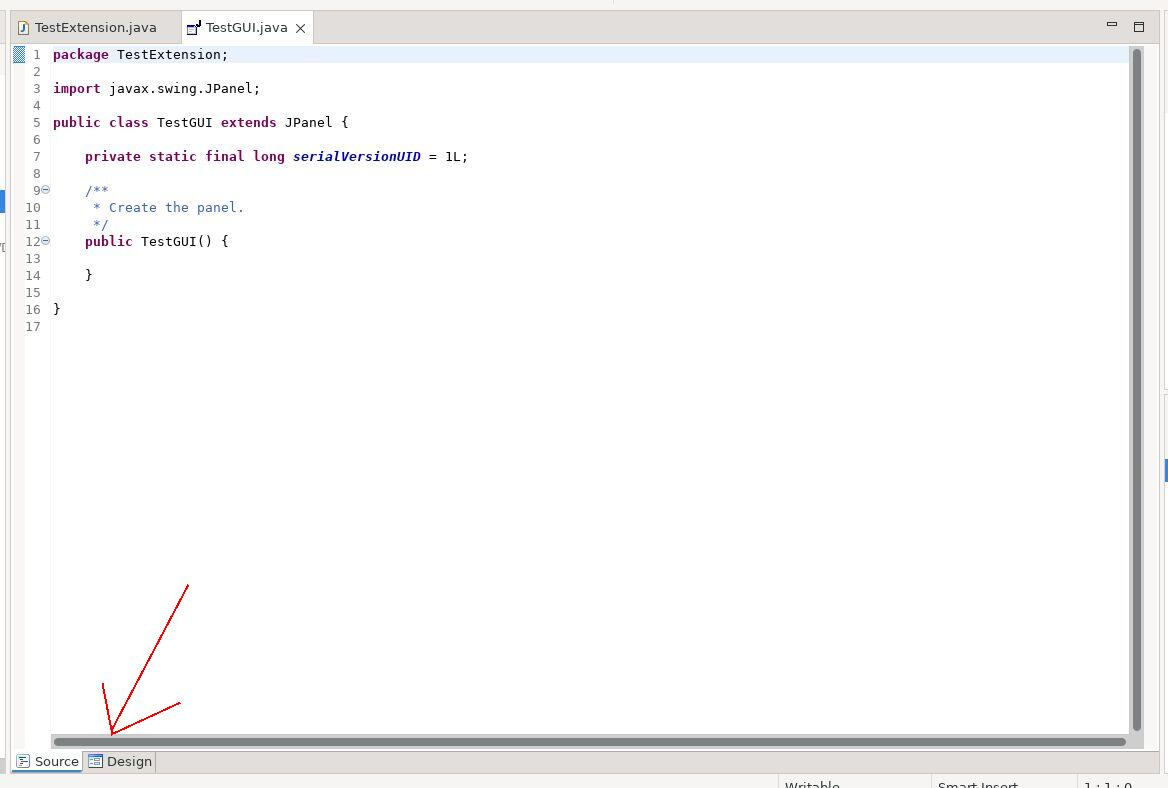Place cursor on serialVersionUID field name

pyautogui.click(x=356, y=157)
